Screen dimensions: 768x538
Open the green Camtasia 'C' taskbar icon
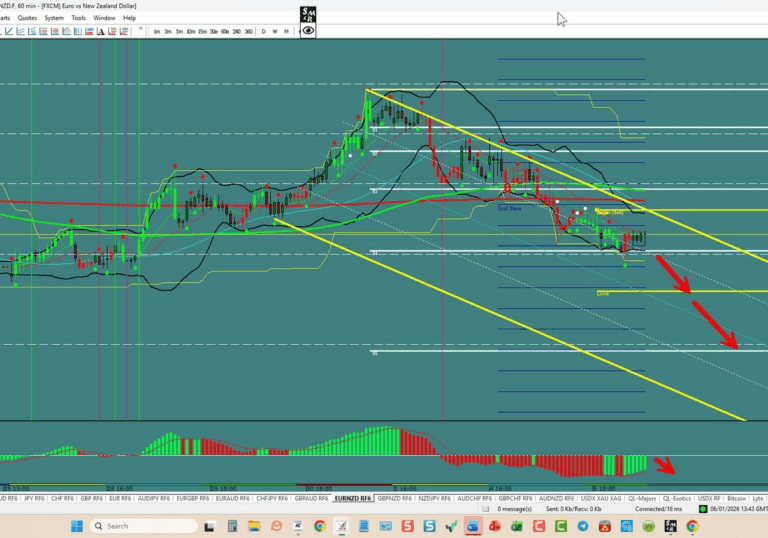[561, 526]
